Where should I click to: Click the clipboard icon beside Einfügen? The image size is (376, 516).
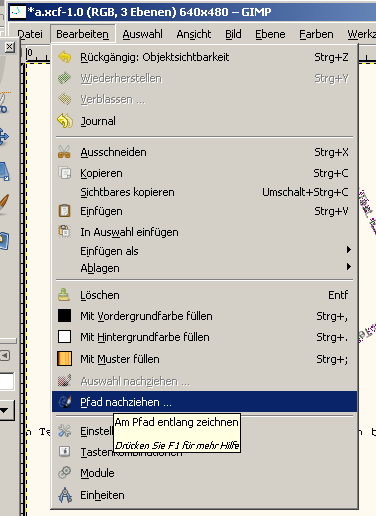click(x=64, y=211)
